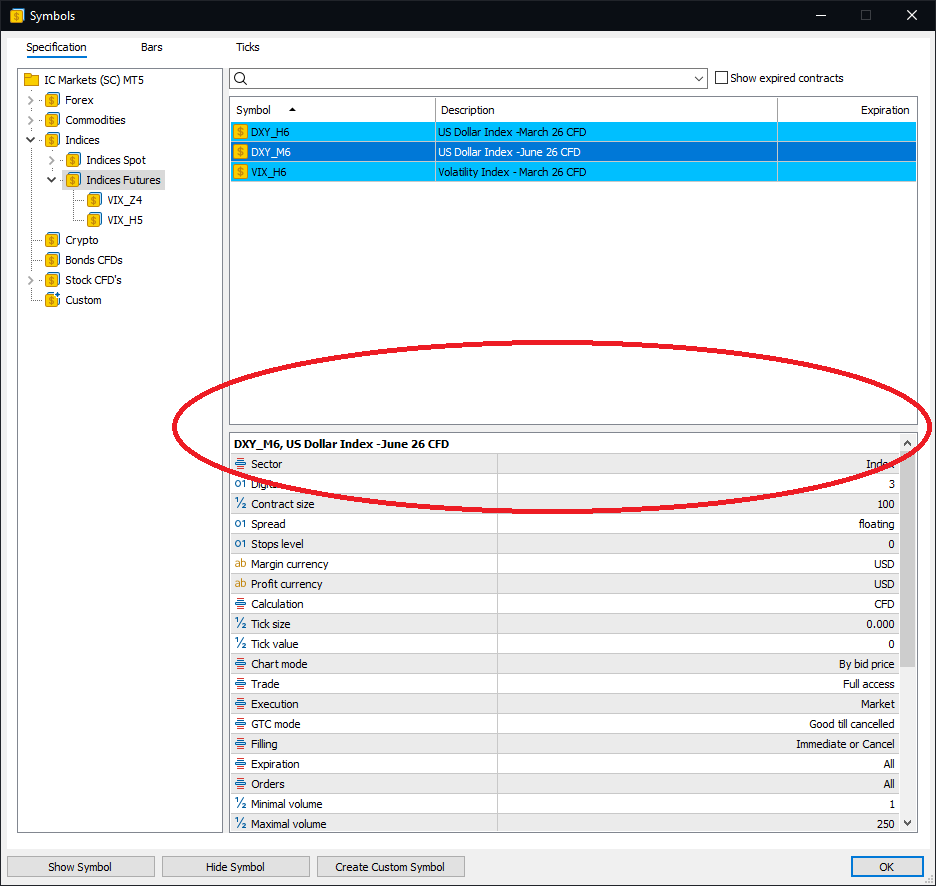This screenshot has height=886, width=936.
Task: Click the specification scrollbar down arrow
Action: tap(907, 823)
